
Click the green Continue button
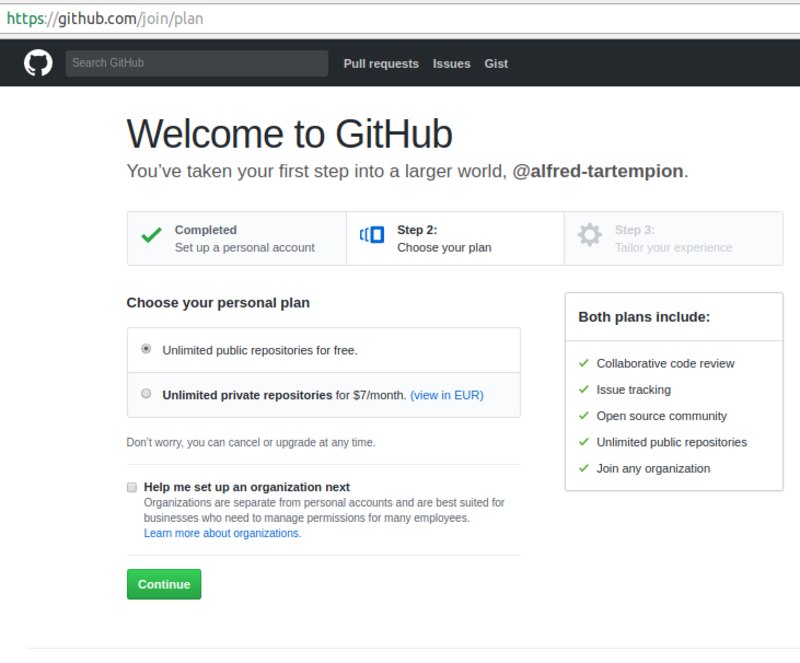click(x=164, y=584)
